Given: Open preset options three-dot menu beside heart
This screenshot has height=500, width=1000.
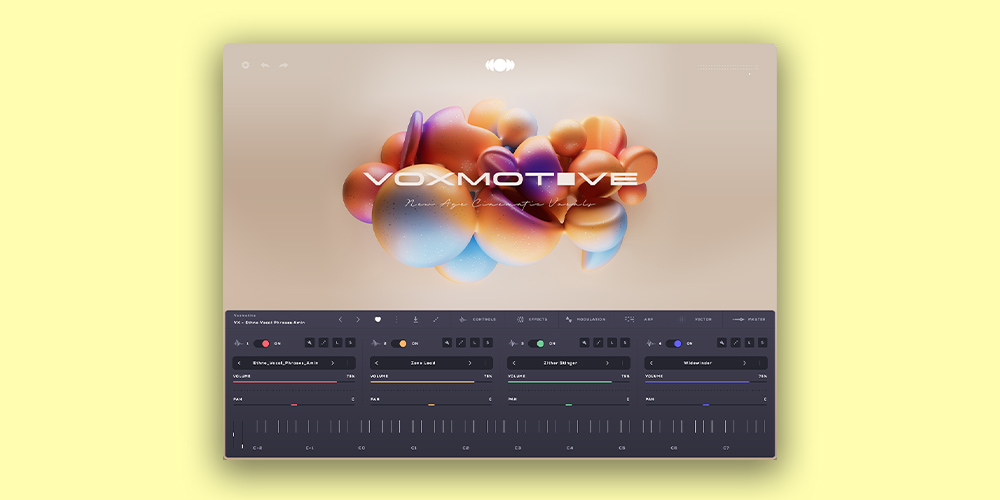Looking at the screenshot, I should (396, 320).
